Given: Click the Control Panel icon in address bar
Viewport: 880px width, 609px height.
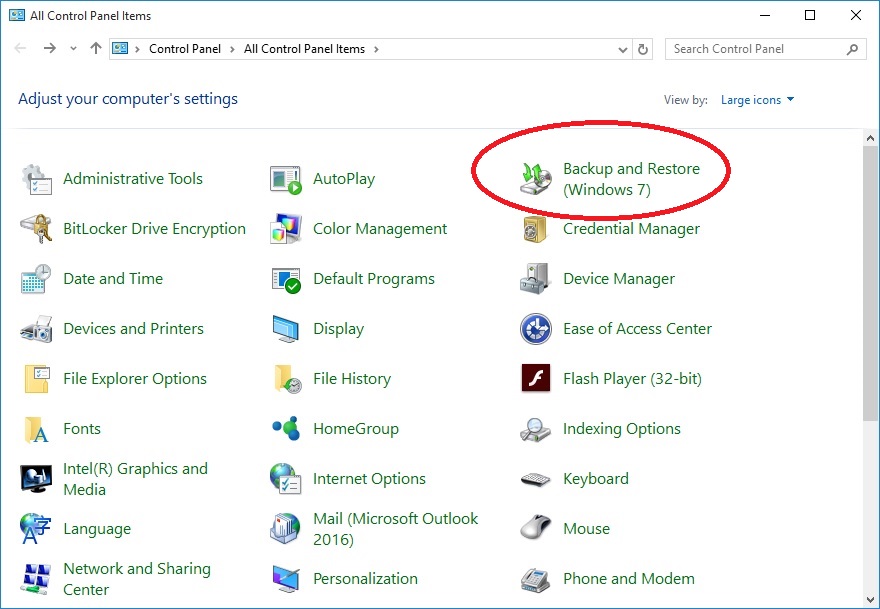Looking at the screenshot, I should pos(120,49).
